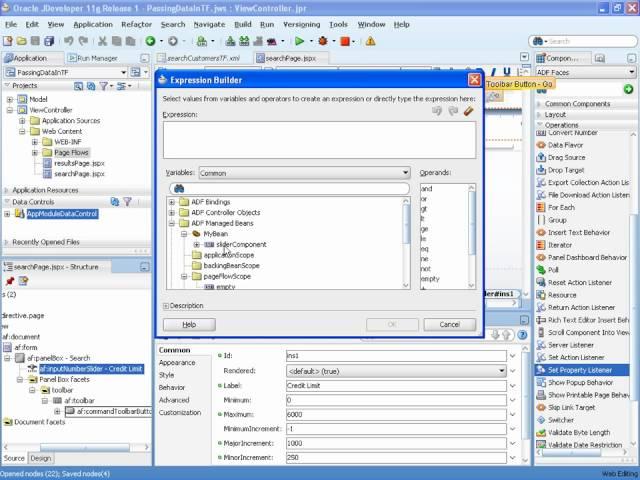Click the filter icon in Data Controls header

[x=127, y=202]
